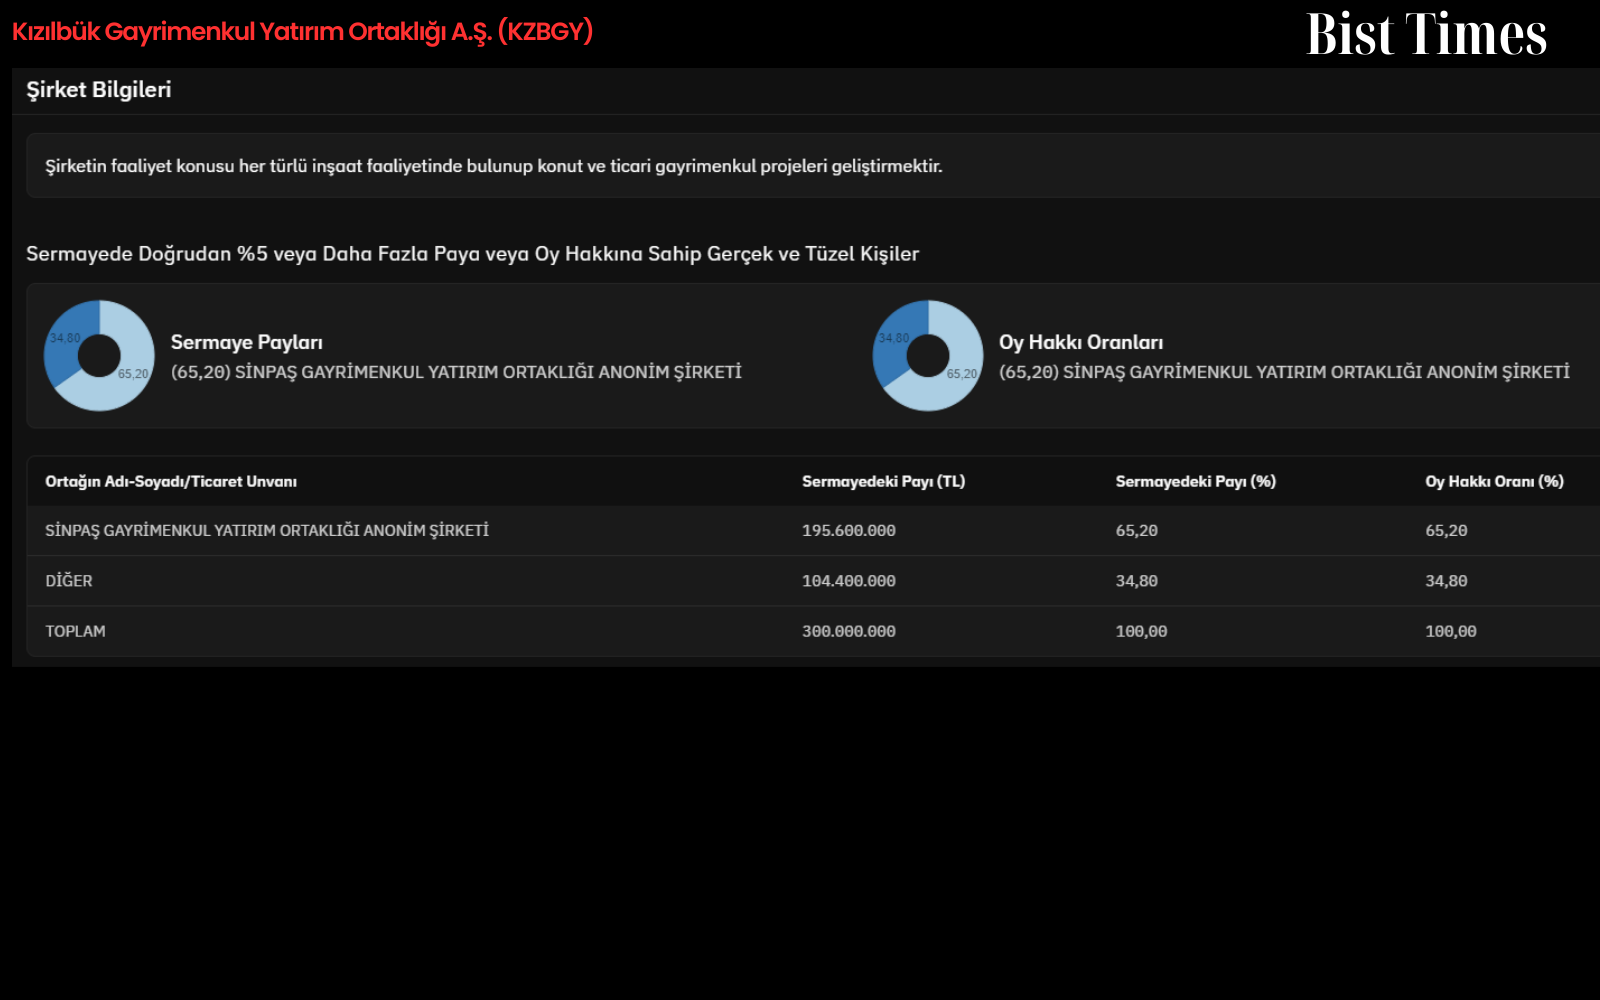Click the Oy Hakkı chart legend entry
This screenshot has width=1600, height=1000.
[1284, 372]
